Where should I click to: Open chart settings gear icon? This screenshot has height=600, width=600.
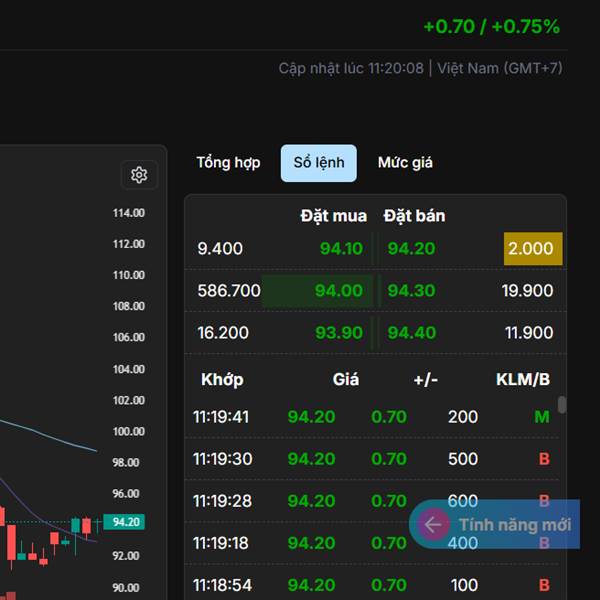[139, 175]
